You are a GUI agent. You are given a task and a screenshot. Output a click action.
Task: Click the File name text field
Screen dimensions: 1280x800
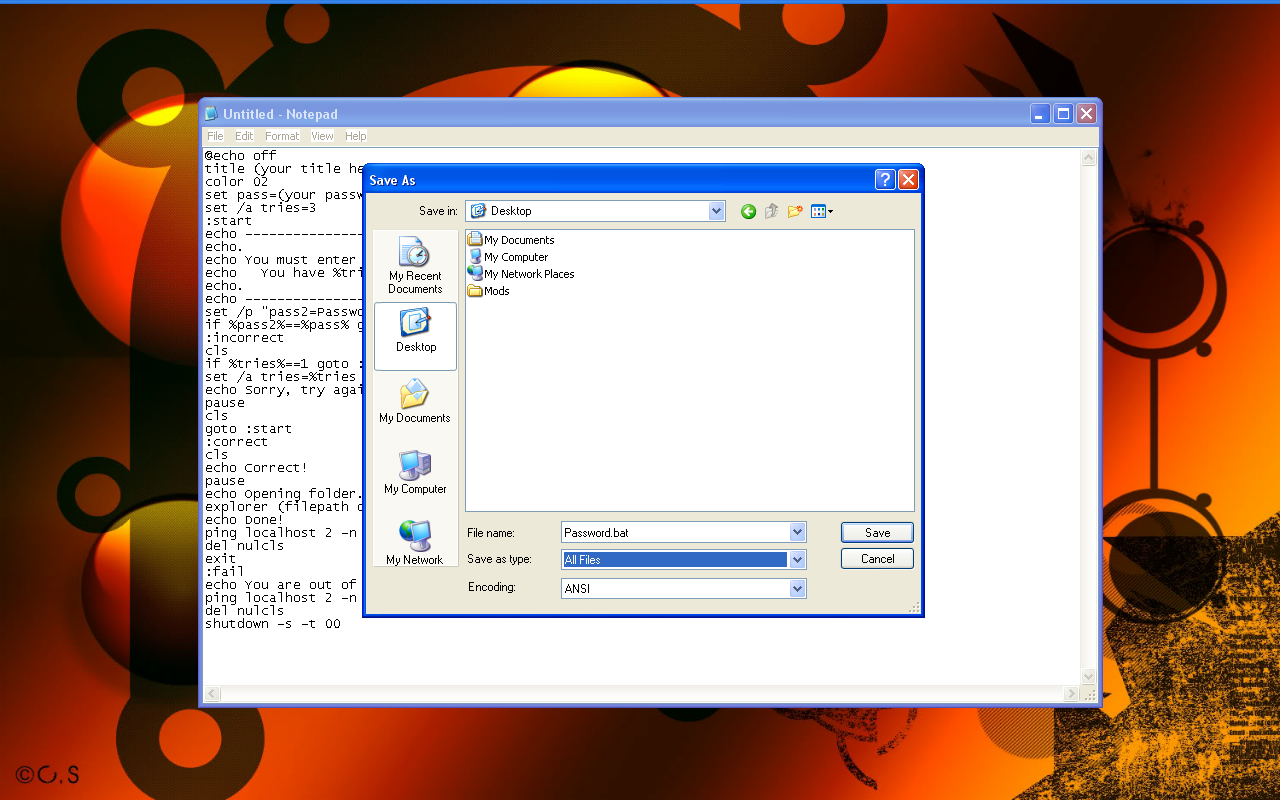675,533
